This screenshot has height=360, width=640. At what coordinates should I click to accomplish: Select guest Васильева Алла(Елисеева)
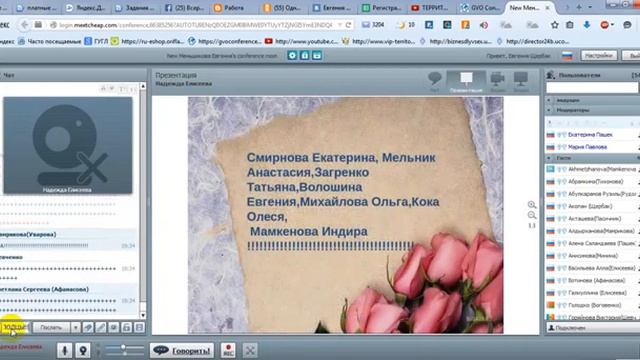[x=602, y=268]
